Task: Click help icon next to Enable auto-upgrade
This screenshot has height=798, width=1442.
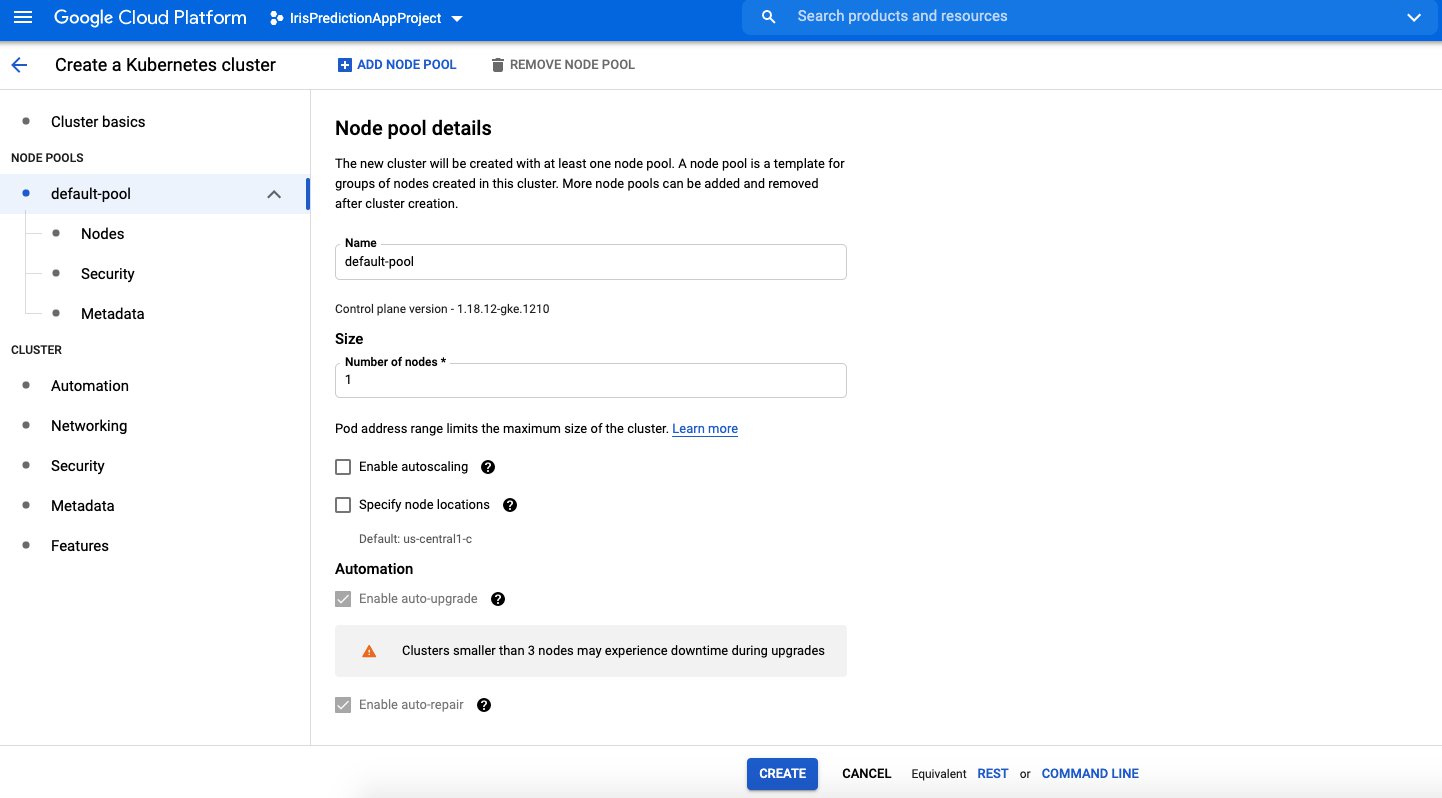Action: pyautogui.click(x=498, y=599)
